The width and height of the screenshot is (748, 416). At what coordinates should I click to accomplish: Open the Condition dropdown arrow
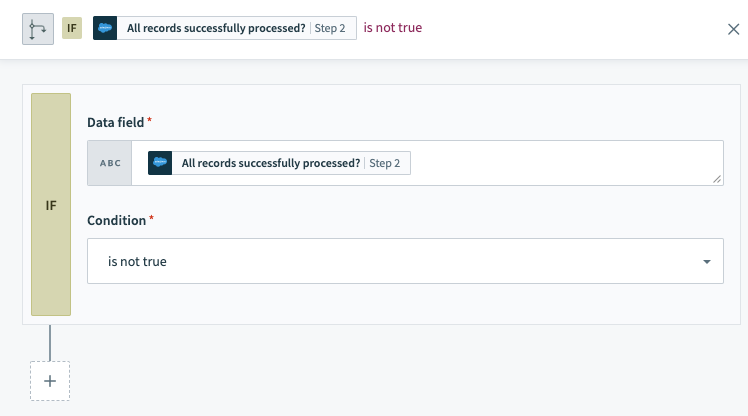[x=707, y=262]
